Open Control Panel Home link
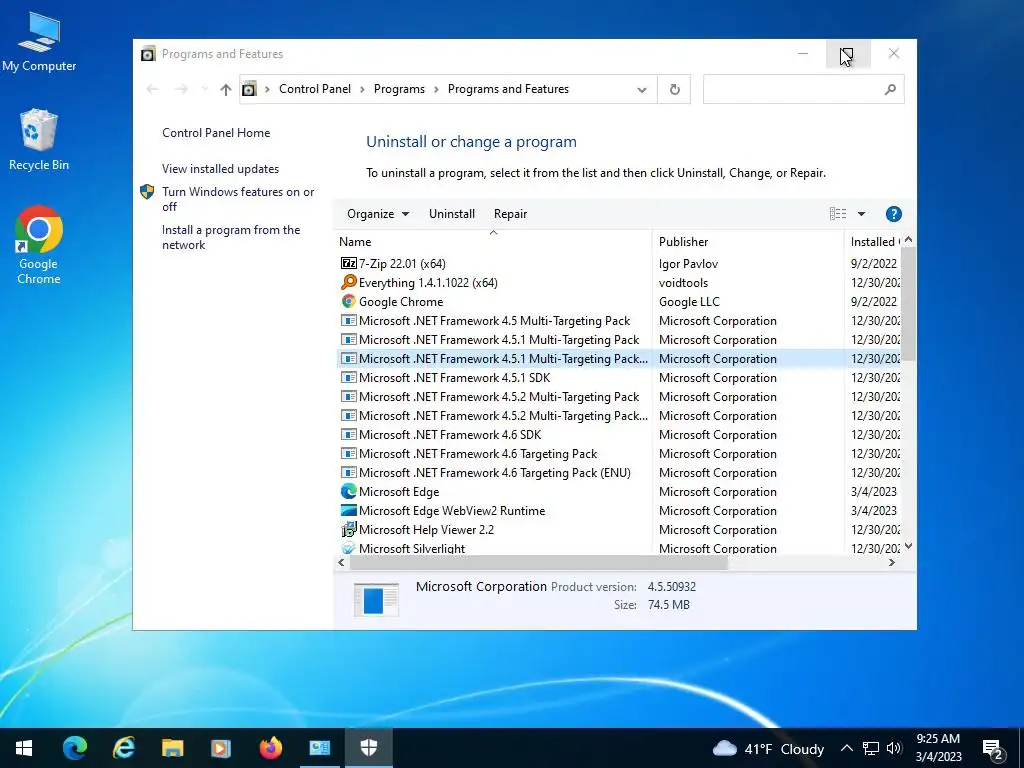 tap(216, 133)
